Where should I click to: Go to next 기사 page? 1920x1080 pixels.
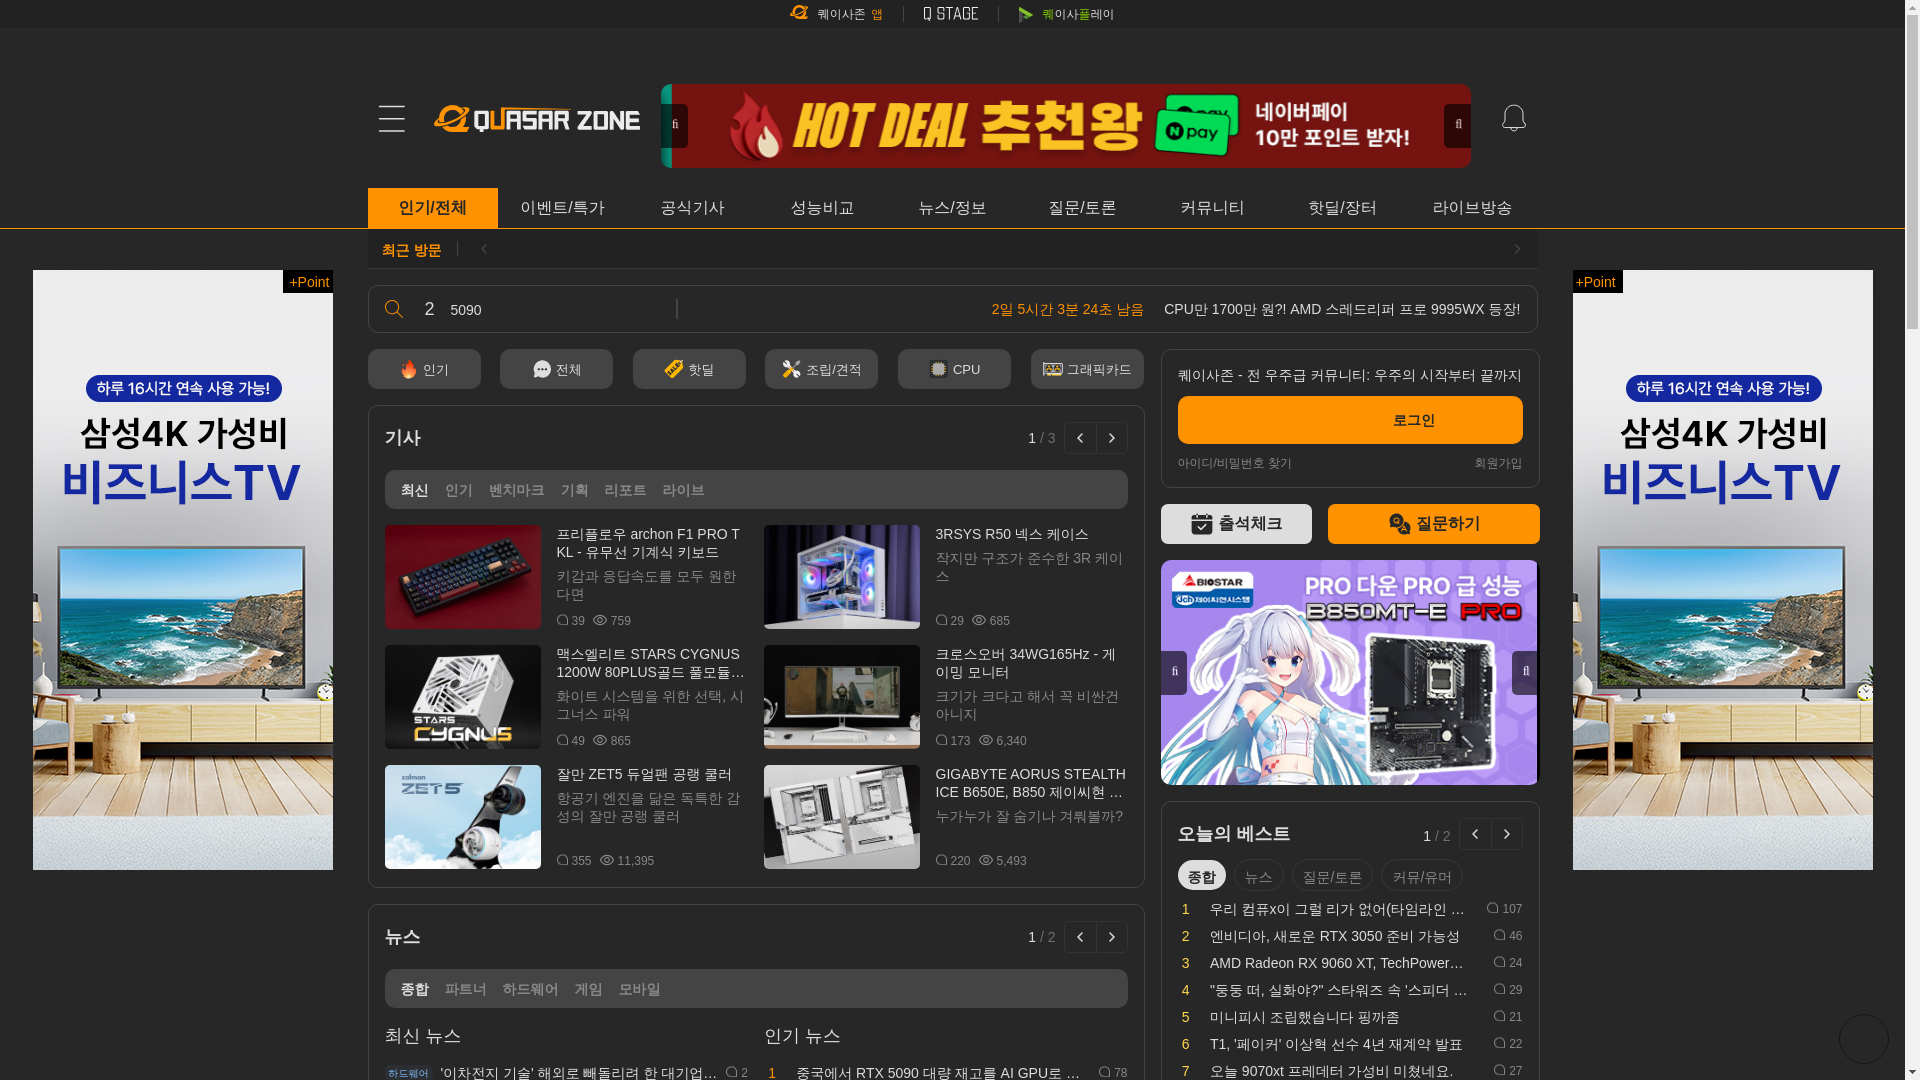[x=1112, y=438]
